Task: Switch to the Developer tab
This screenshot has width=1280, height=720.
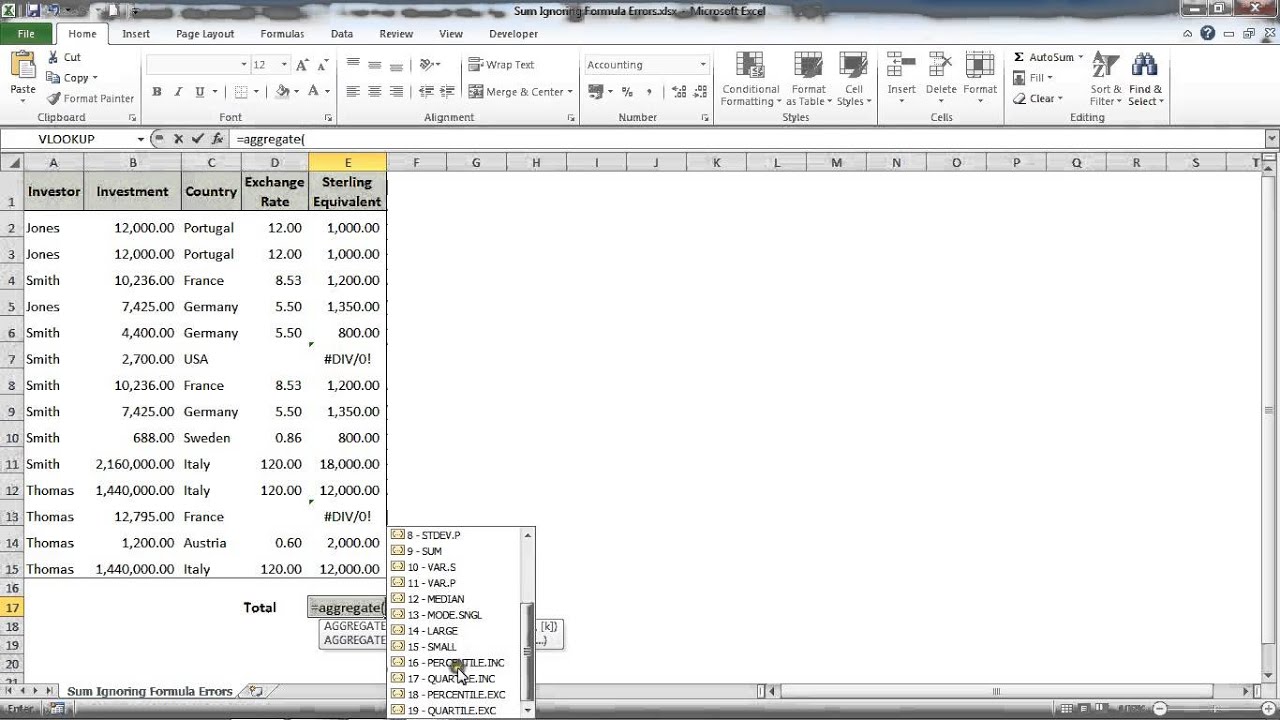Action: click(x=513, y=33)
